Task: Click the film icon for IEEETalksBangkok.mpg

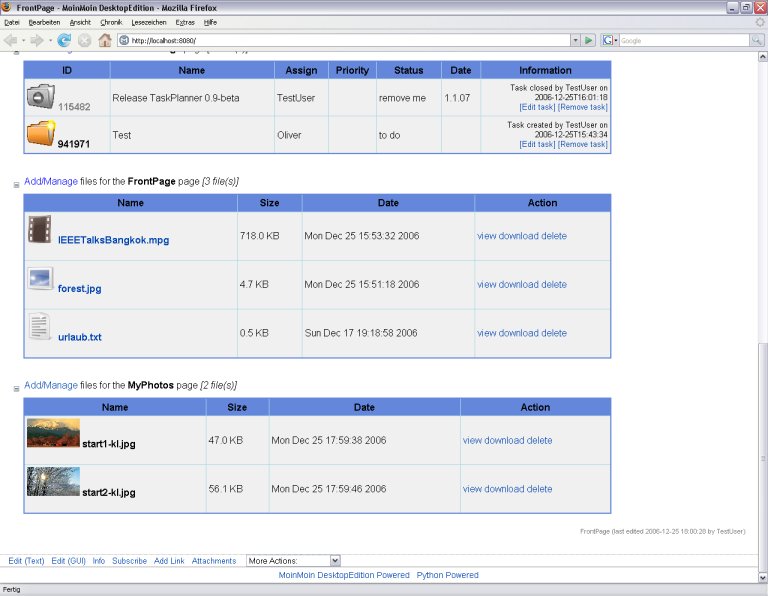Action: (x=40, y=230)
